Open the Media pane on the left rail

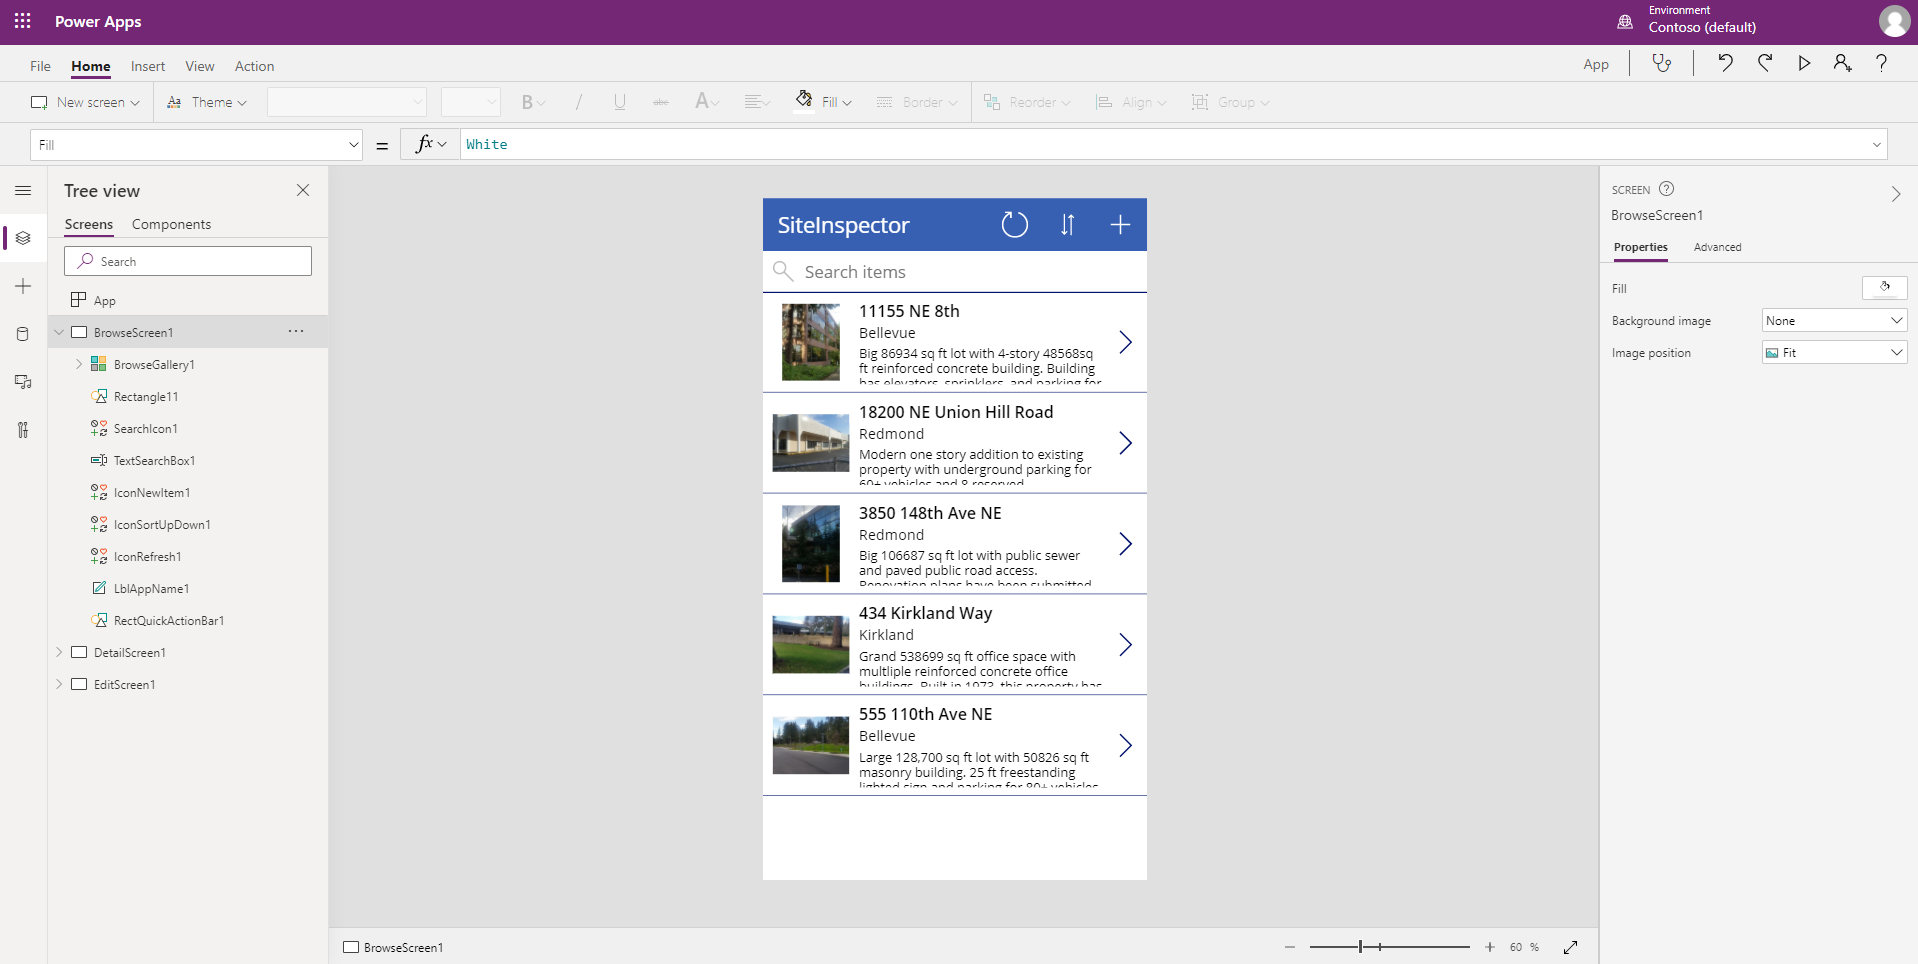(22, 381)
